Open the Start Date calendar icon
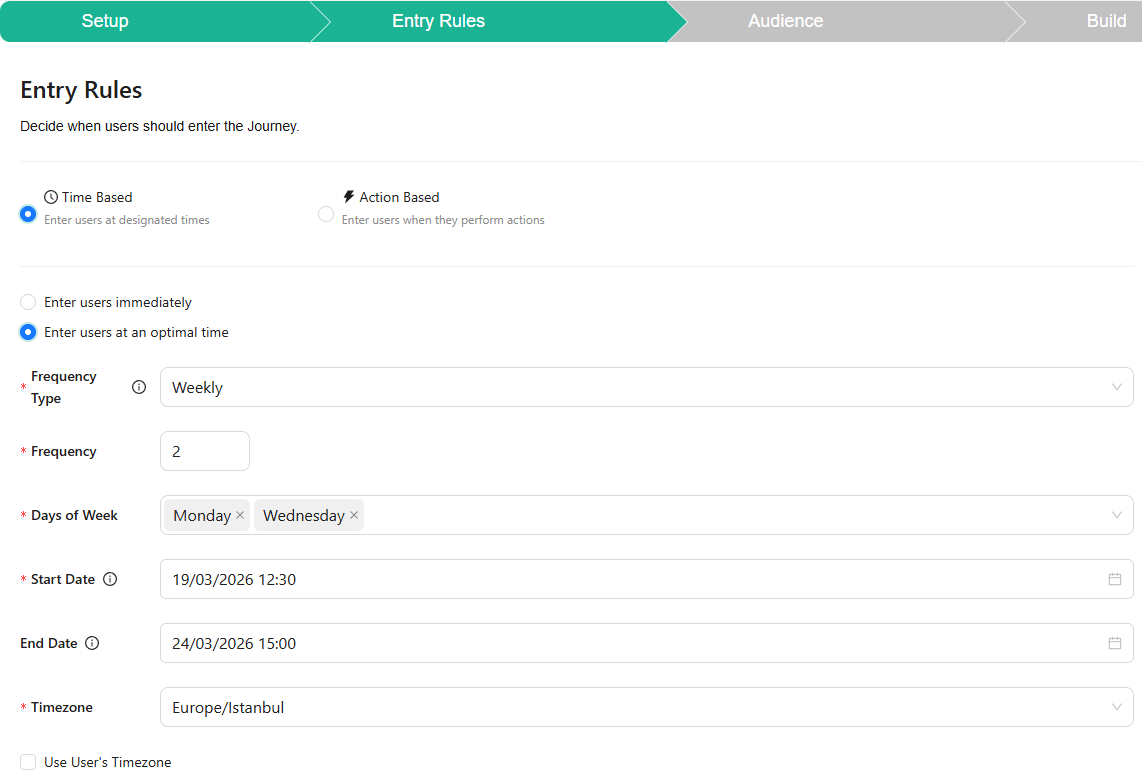The height and width of the screenshot is (784, 1142). [1114, 579]
